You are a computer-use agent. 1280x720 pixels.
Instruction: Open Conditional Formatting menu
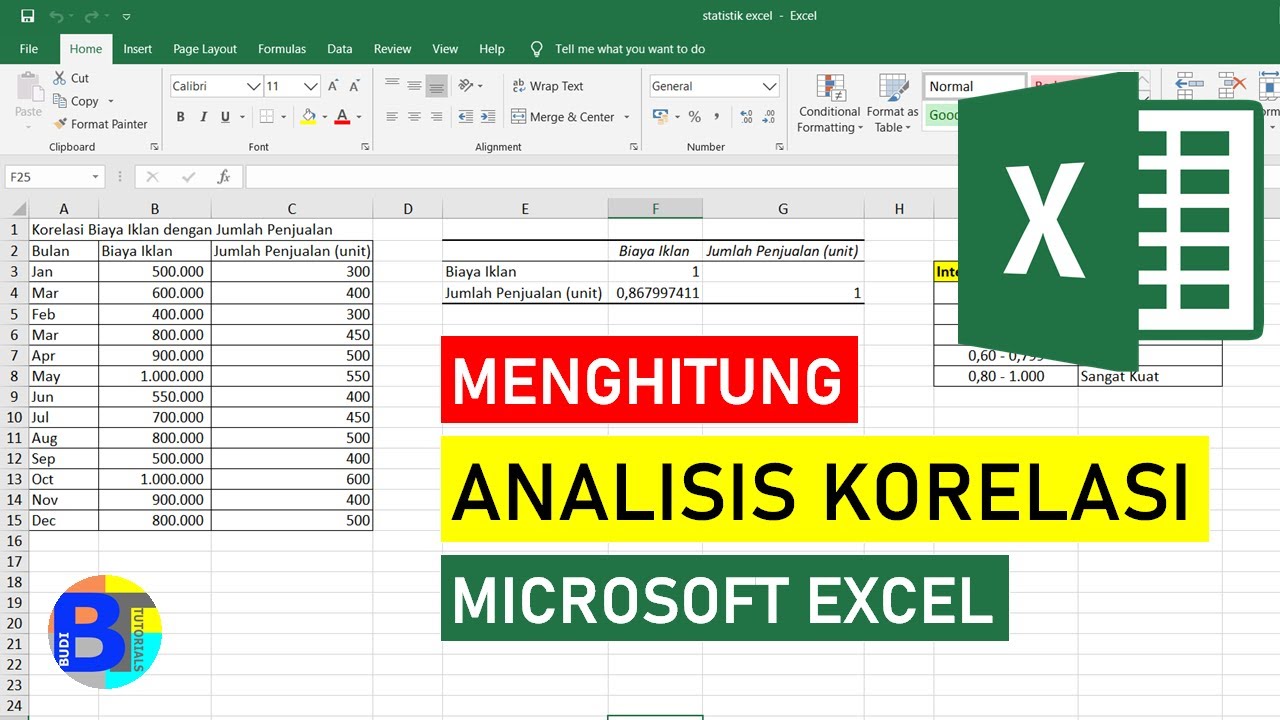(x=829, y=103)
